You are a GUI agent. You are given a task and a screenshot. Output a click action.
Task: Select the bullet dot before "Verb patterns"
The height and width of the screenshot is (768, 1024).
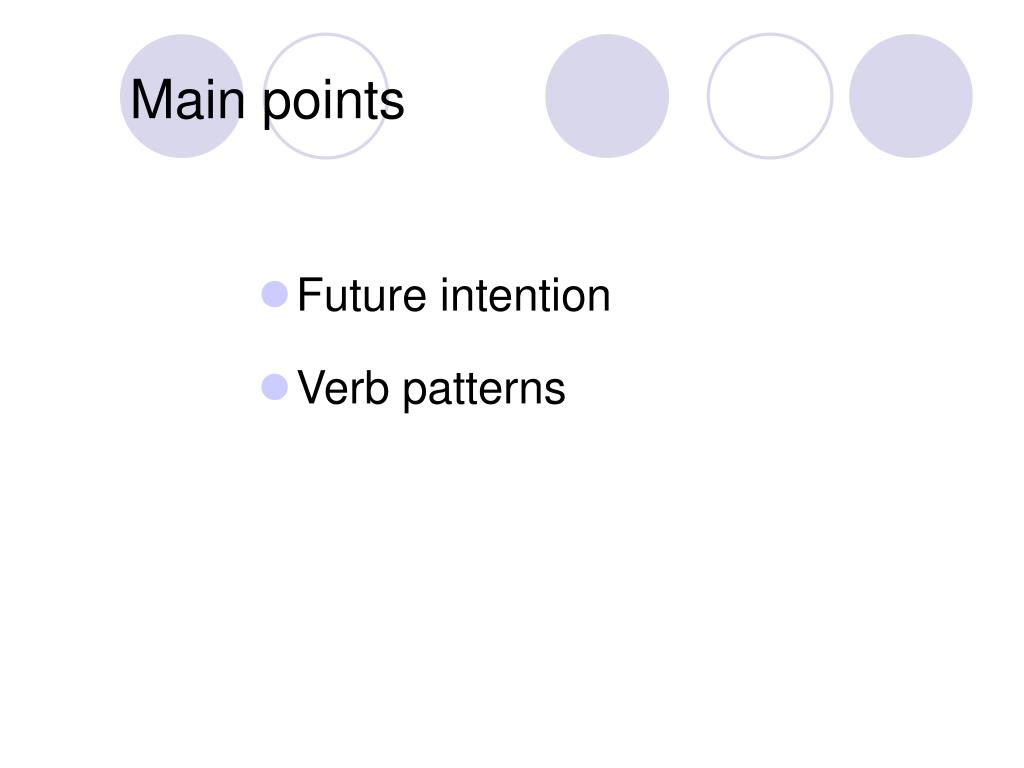274,387
